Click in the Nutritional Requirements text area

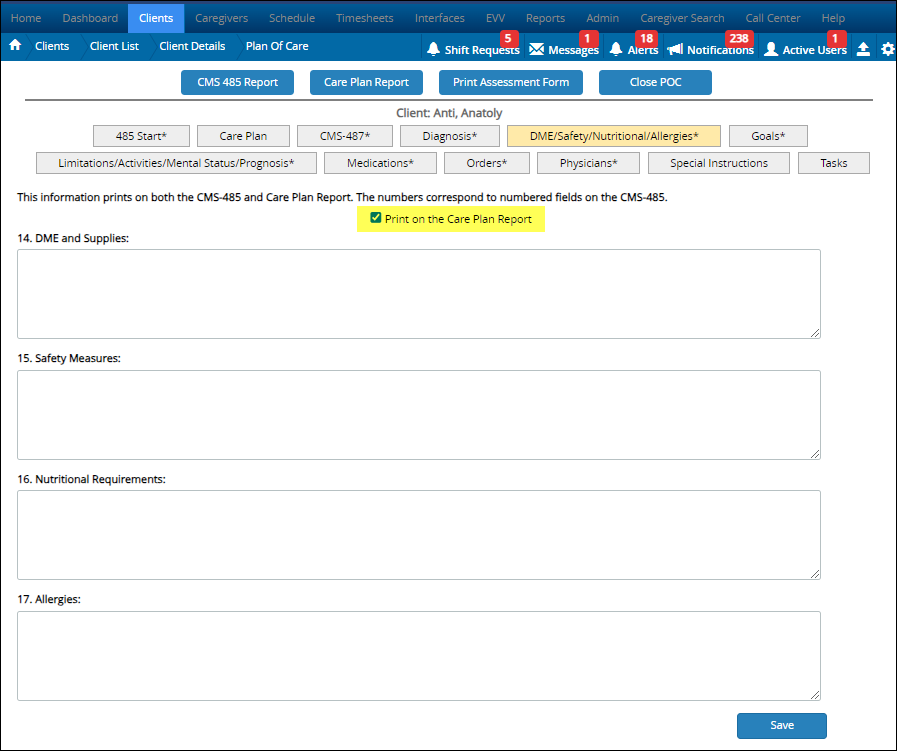click(x=419, y=535)
